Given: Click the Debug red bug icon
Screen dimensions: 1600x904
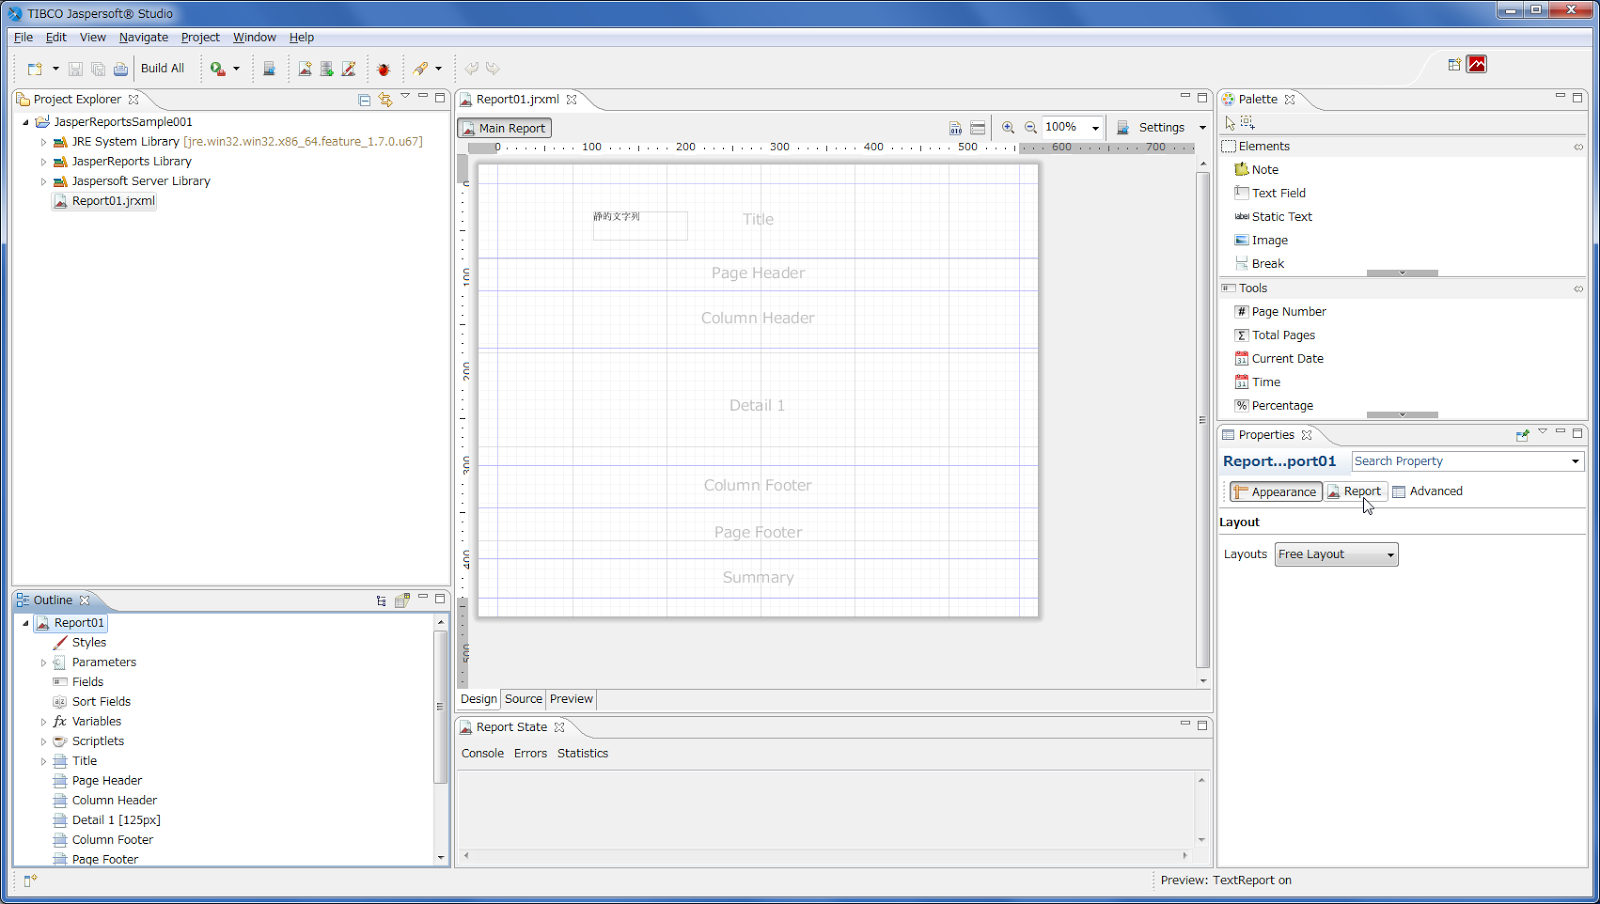Looking at the screenshot, I should pyautogui.click(x=383, y=69).
